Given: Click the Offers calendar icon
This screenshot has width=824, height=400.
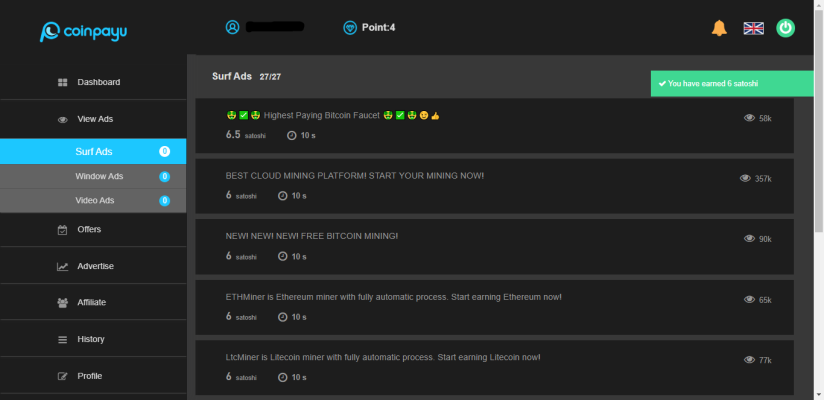Looking at the screenshot, I should click(x=63, y=230).
